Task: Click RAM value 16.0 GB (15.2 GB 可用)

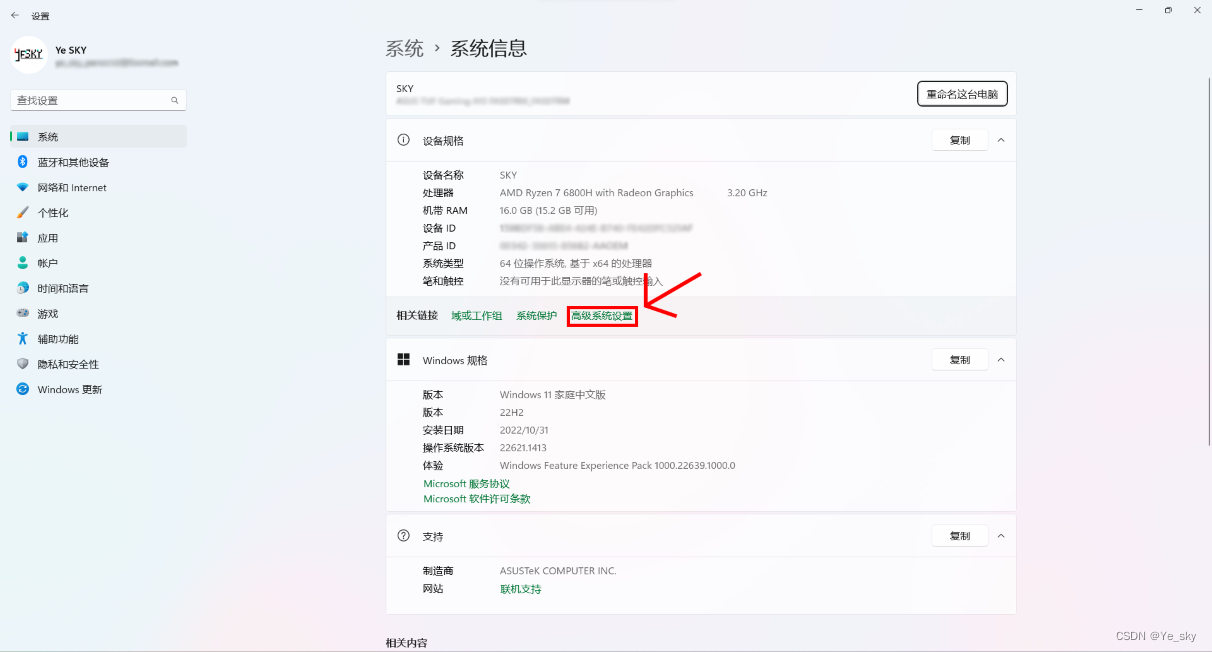Action: click(x=548, y=211)
